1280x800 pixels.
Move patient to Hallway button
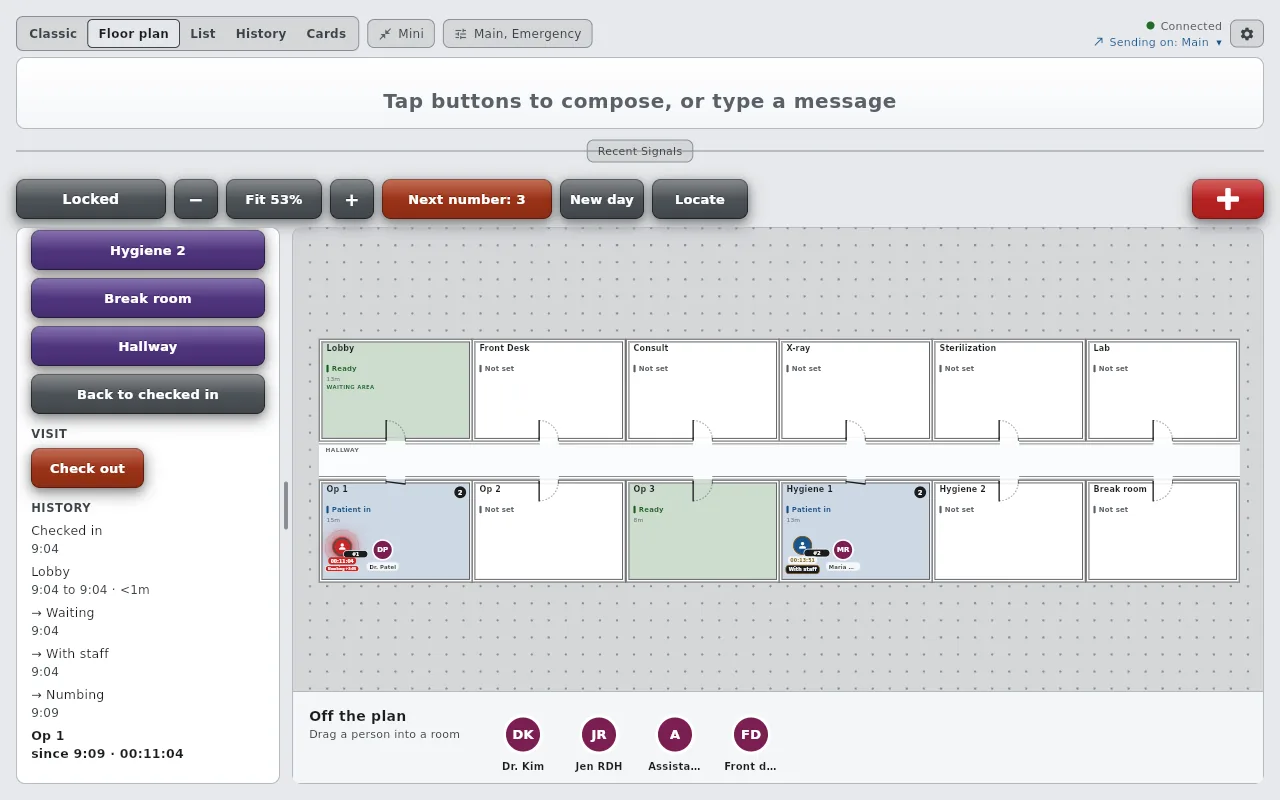click(x=148, y=346)
